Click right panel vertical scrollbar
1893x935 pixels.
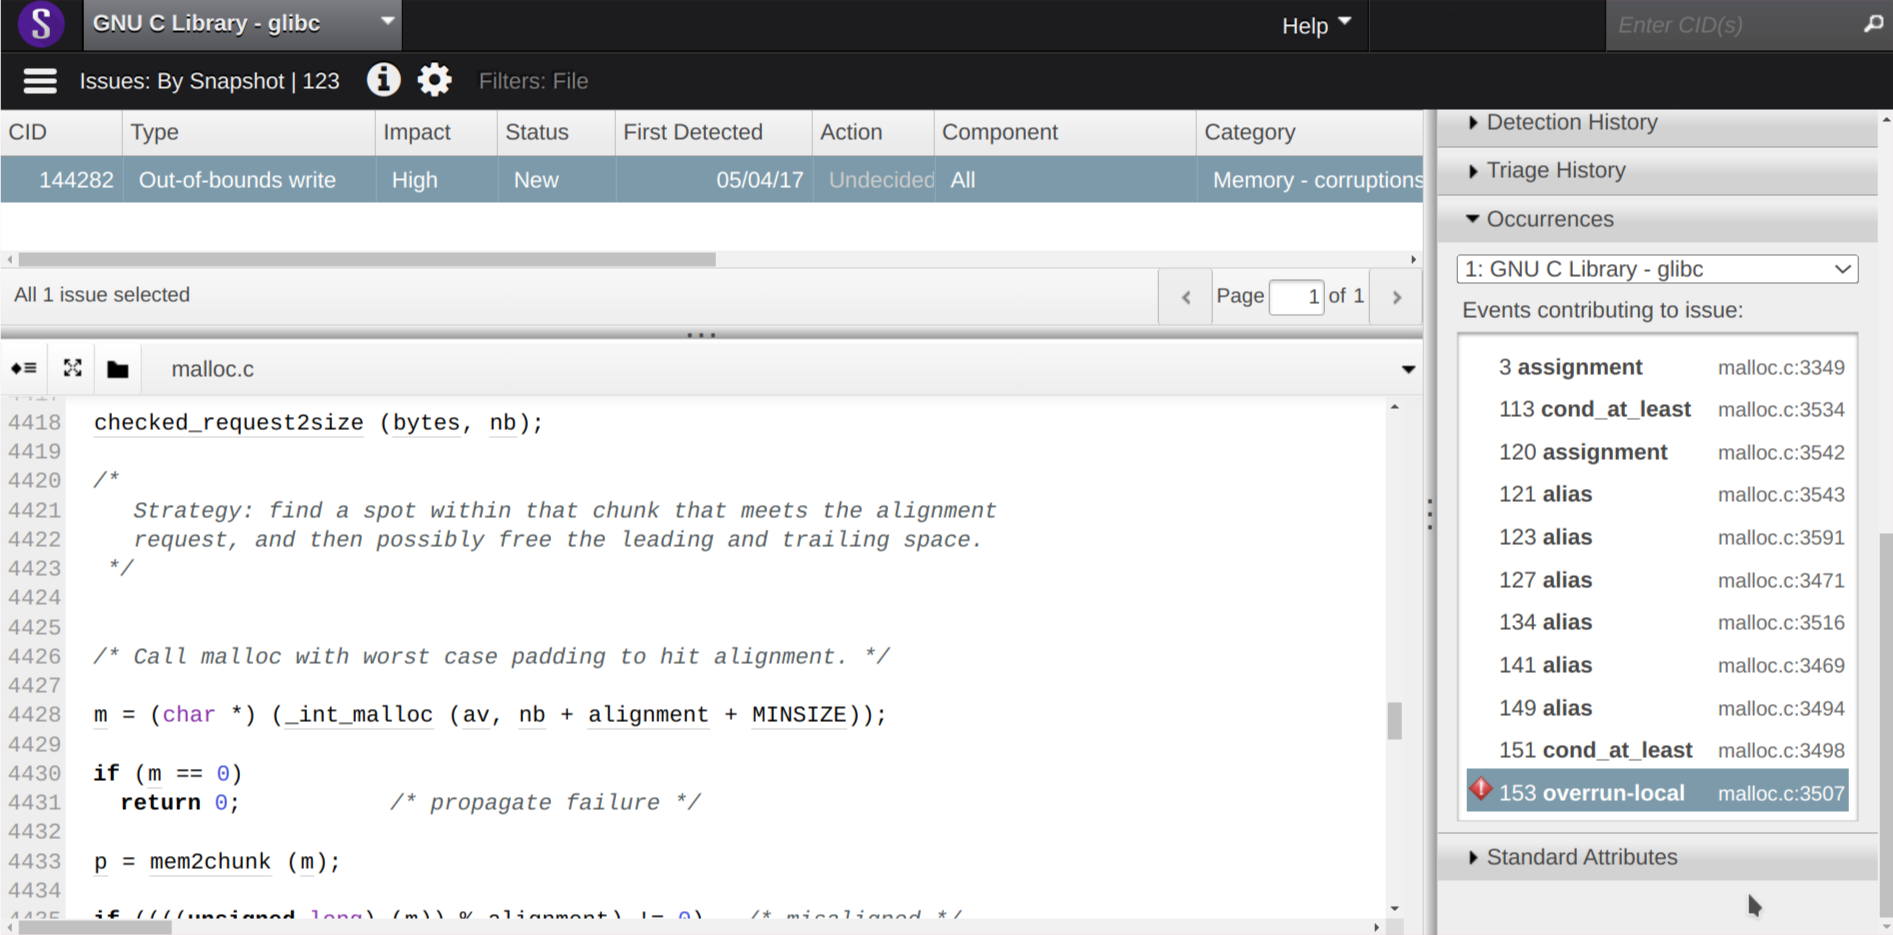coord(1885,725)
